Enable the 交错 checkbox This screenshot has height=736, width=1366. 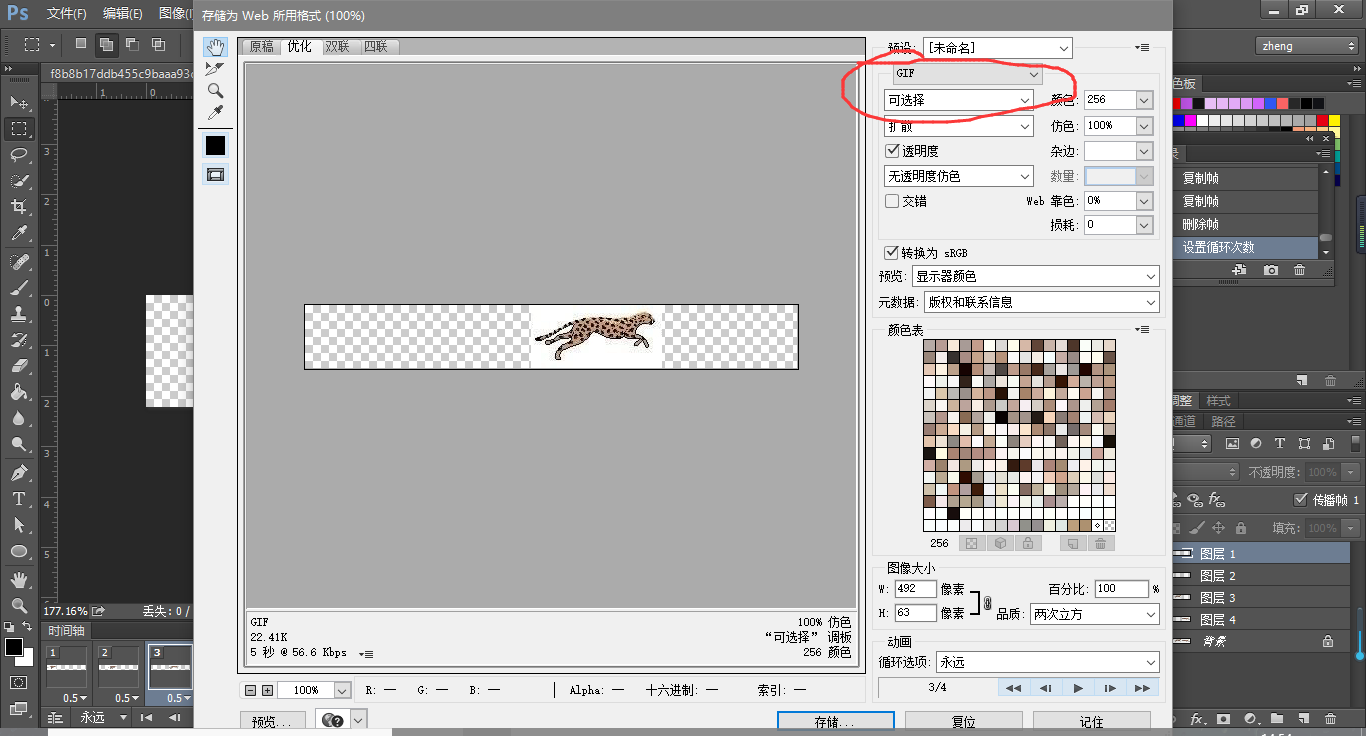893,201
